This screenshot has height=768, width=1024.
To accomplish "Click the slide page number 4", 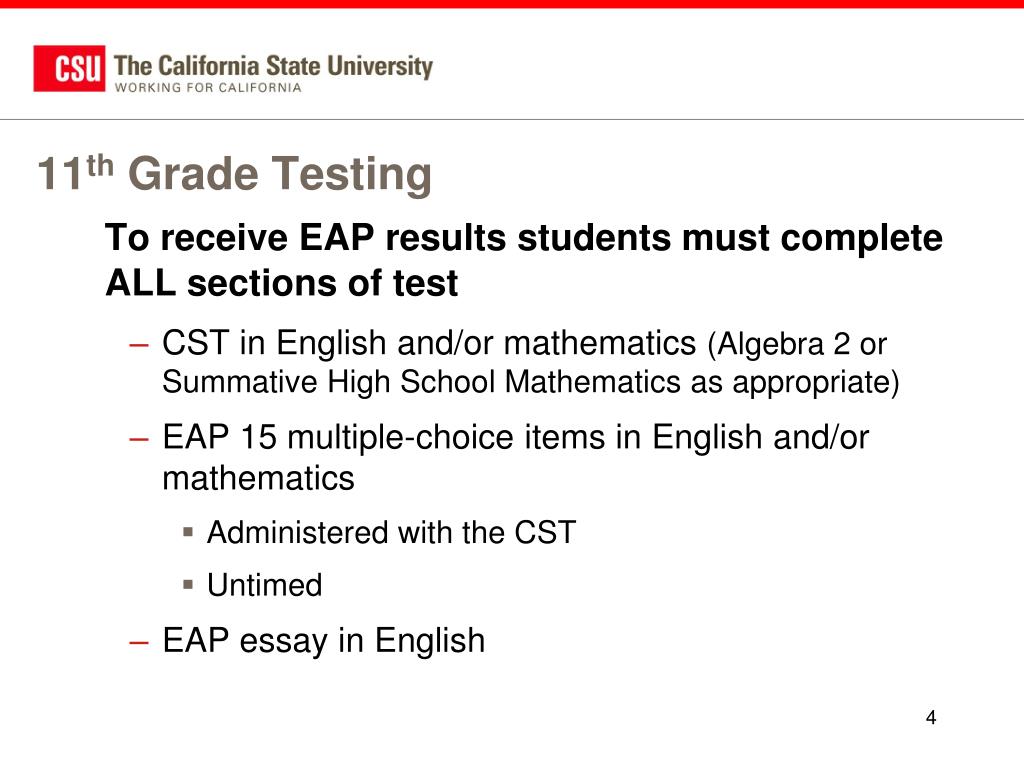I will (931, 718).
